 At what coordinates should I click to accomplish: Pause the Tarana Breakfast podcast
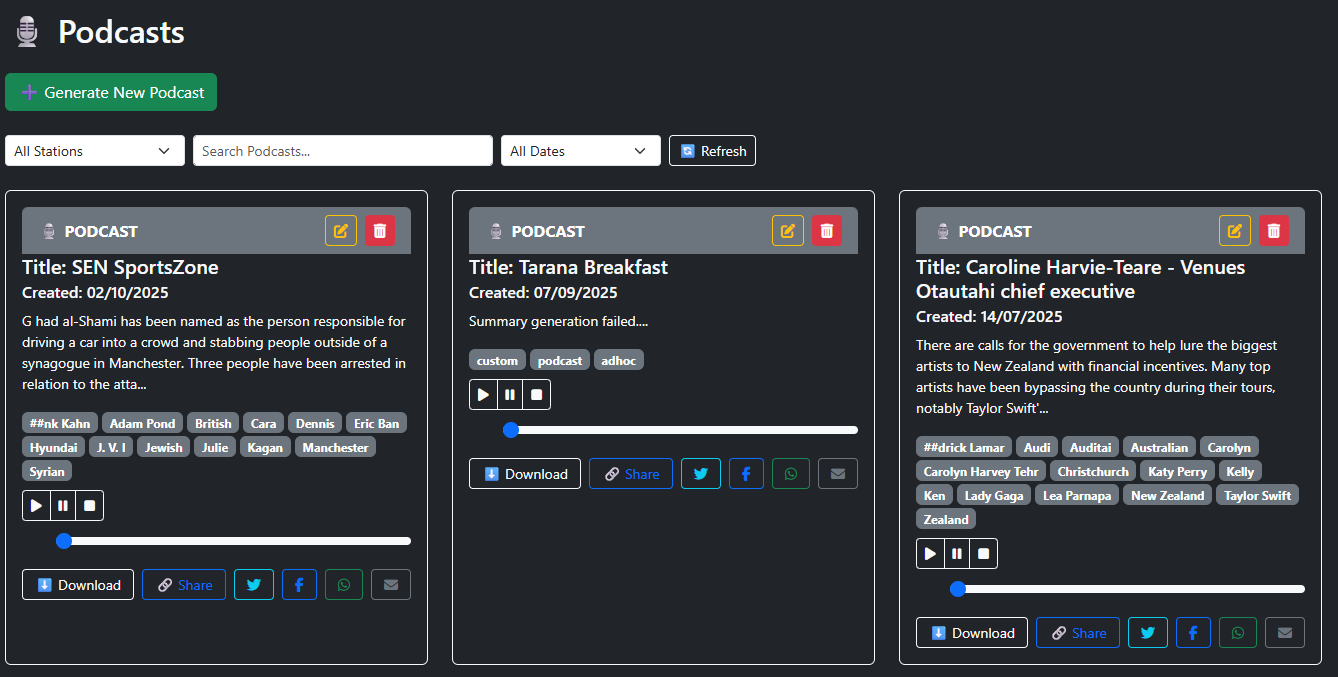[510, 395]
